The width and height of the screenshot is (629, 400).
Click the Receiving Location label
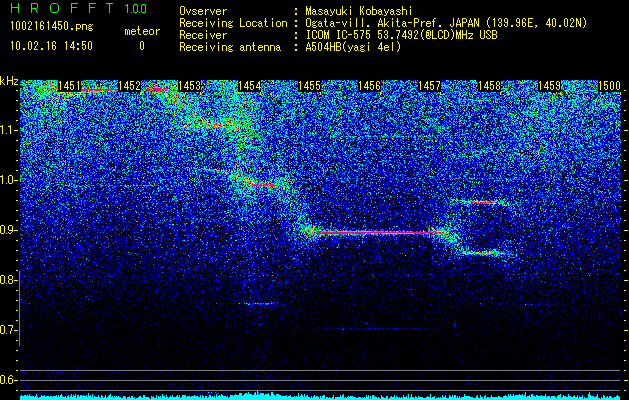(x=233, y=23)
